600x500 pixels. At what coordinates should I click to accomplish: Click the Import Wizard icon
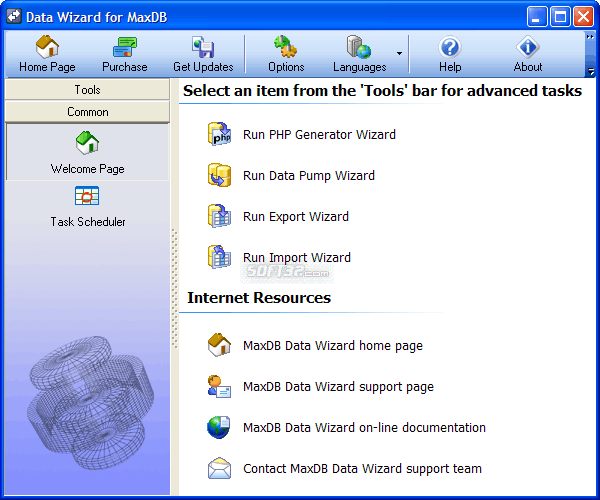tap(219, 257)
